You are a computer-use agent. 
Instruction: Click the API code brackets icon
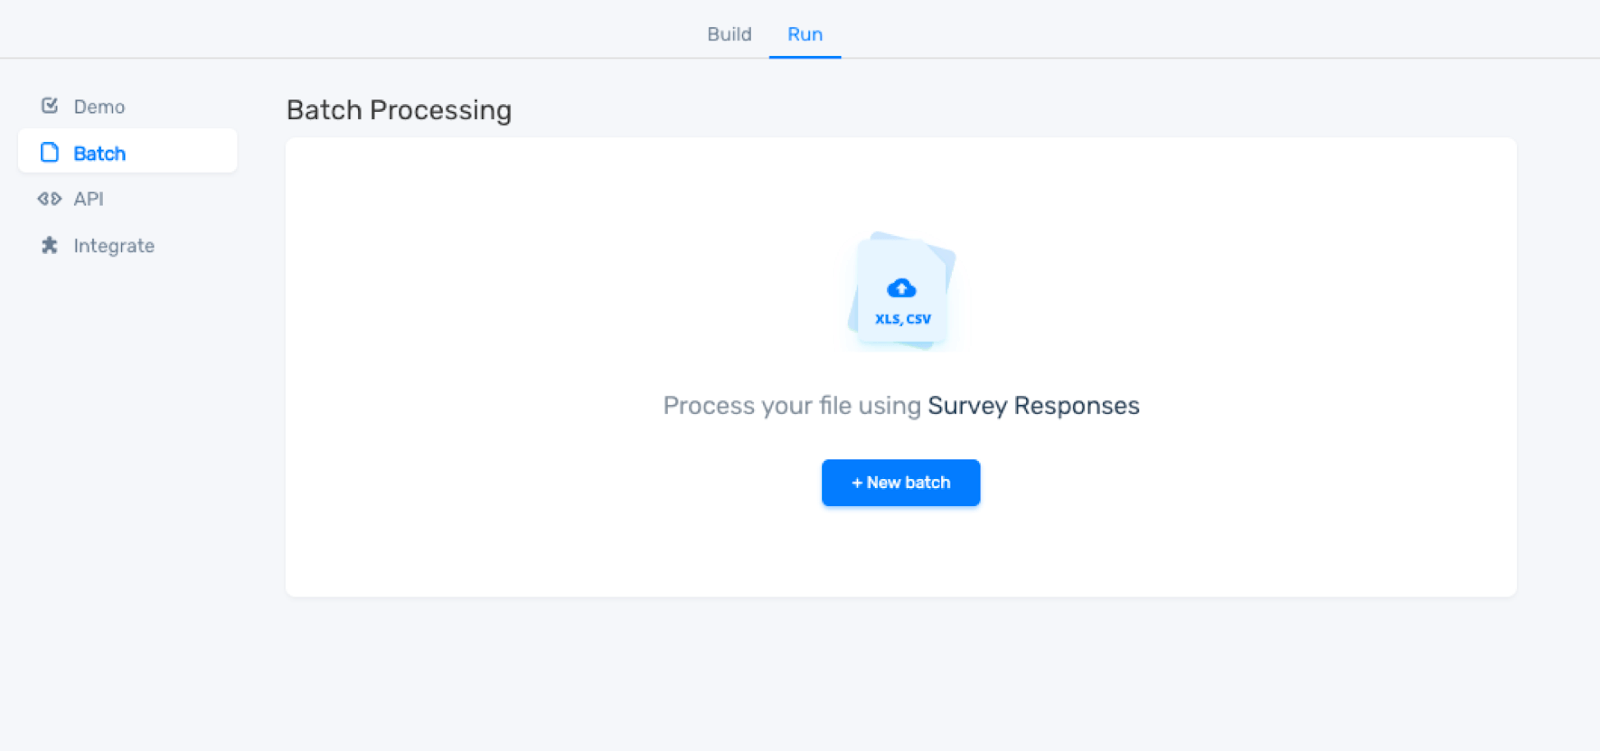click(x=49, y=199)
